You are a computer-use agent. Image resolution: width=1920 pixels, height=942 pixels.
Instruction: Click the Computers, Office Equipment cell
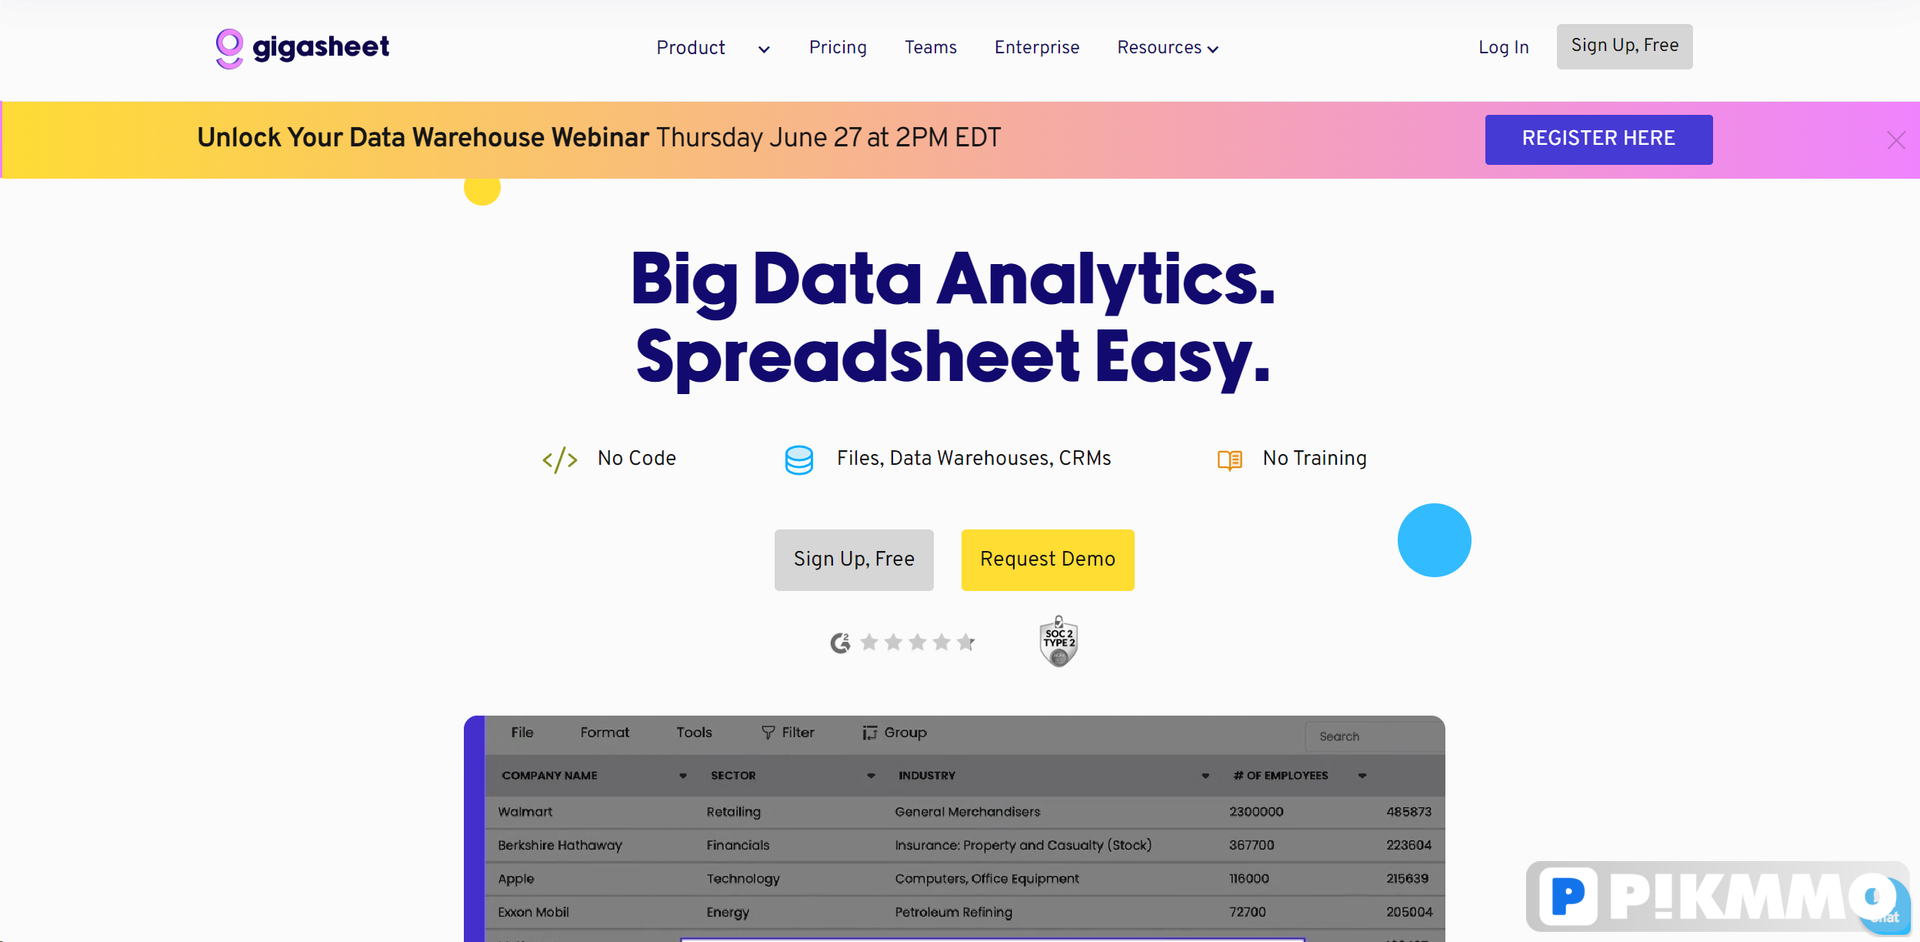[987, 879]
